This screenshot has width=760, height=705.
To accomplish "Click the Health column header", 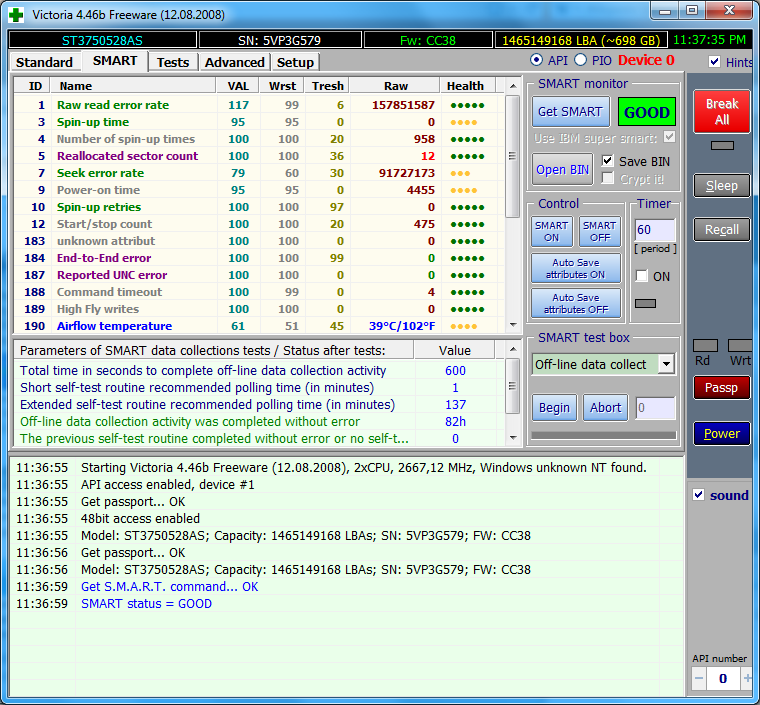I will coord(468,86).
